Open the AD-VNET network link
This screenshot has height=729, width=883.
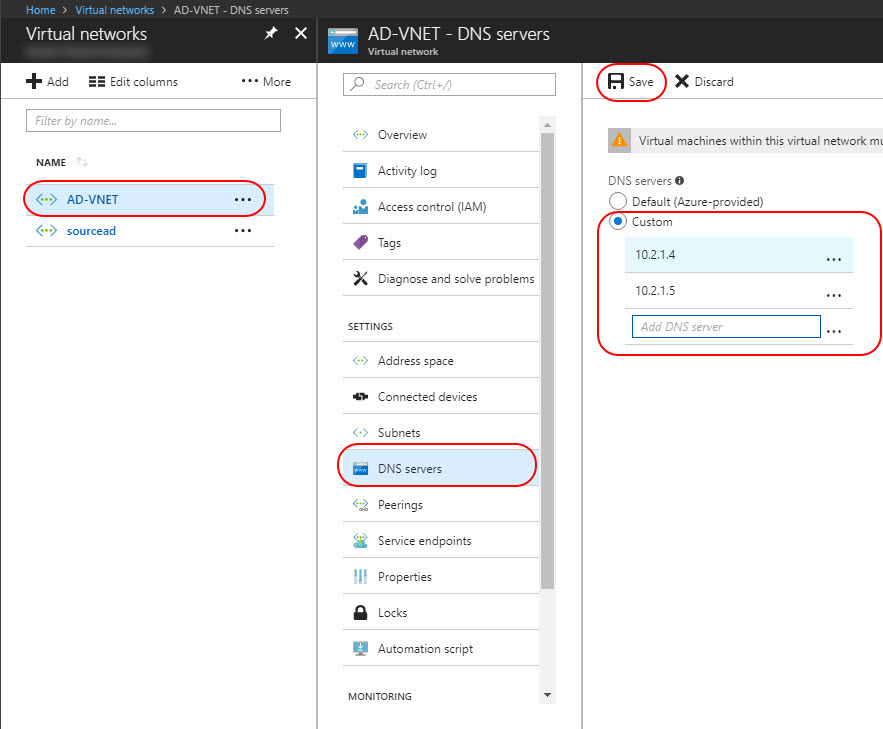pyautogui.click(x=92, y=200)
